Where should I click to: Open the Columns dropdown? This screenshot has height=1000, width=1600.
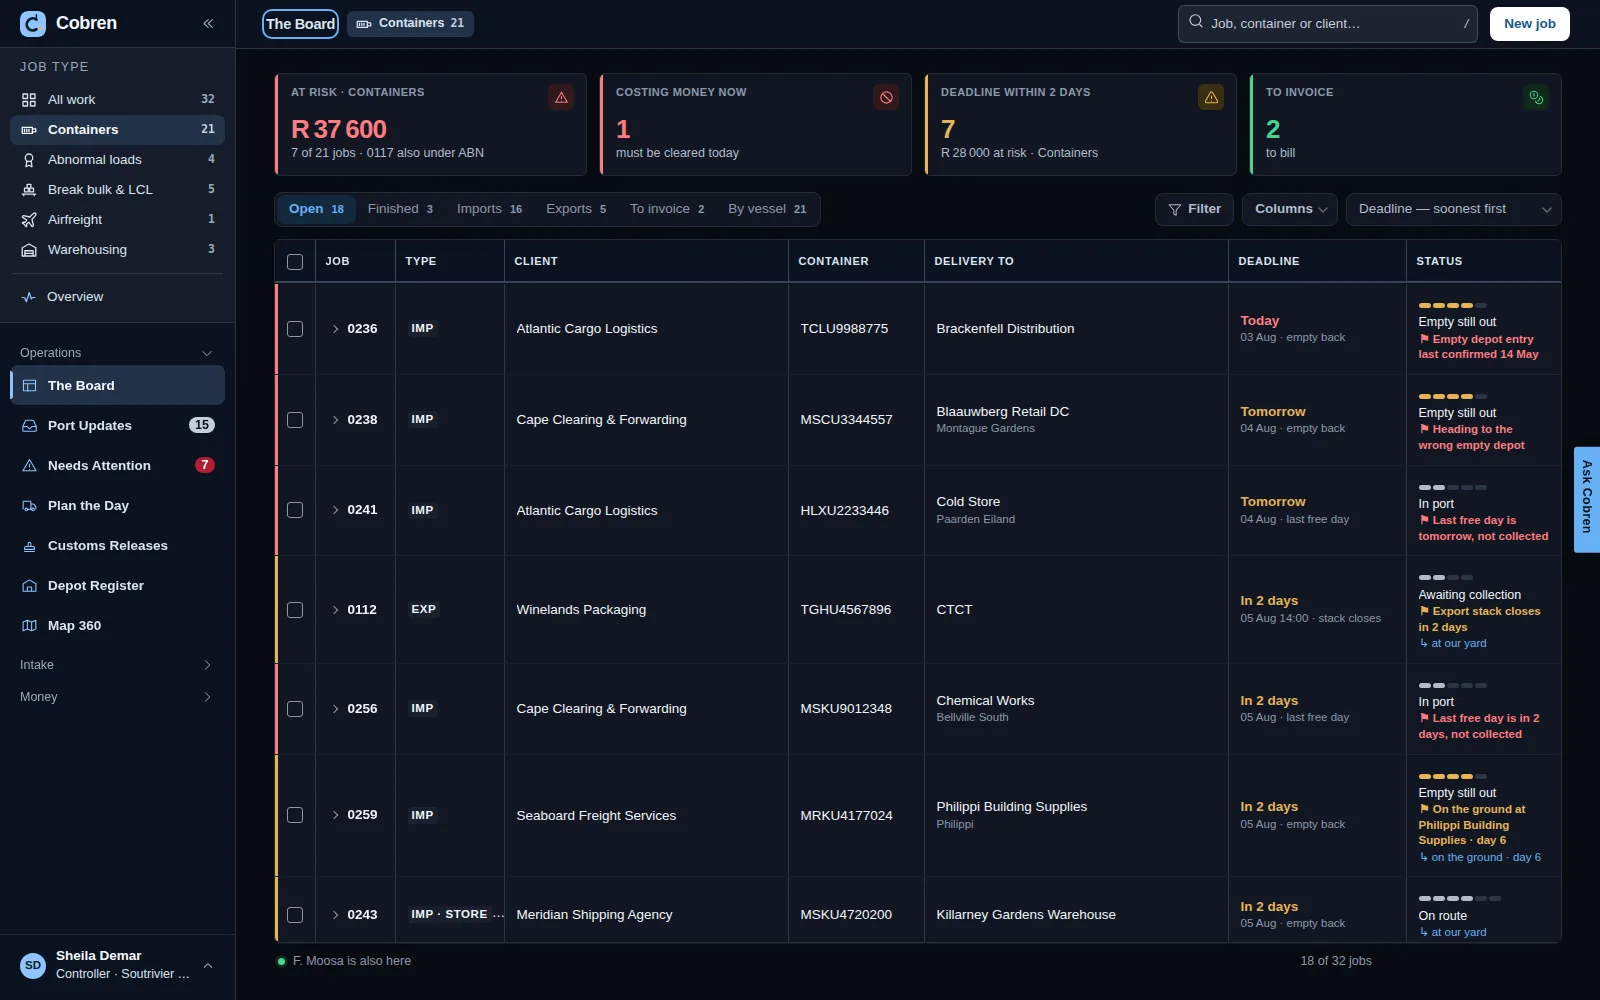pyautogui.click(x=1290, y=209)
